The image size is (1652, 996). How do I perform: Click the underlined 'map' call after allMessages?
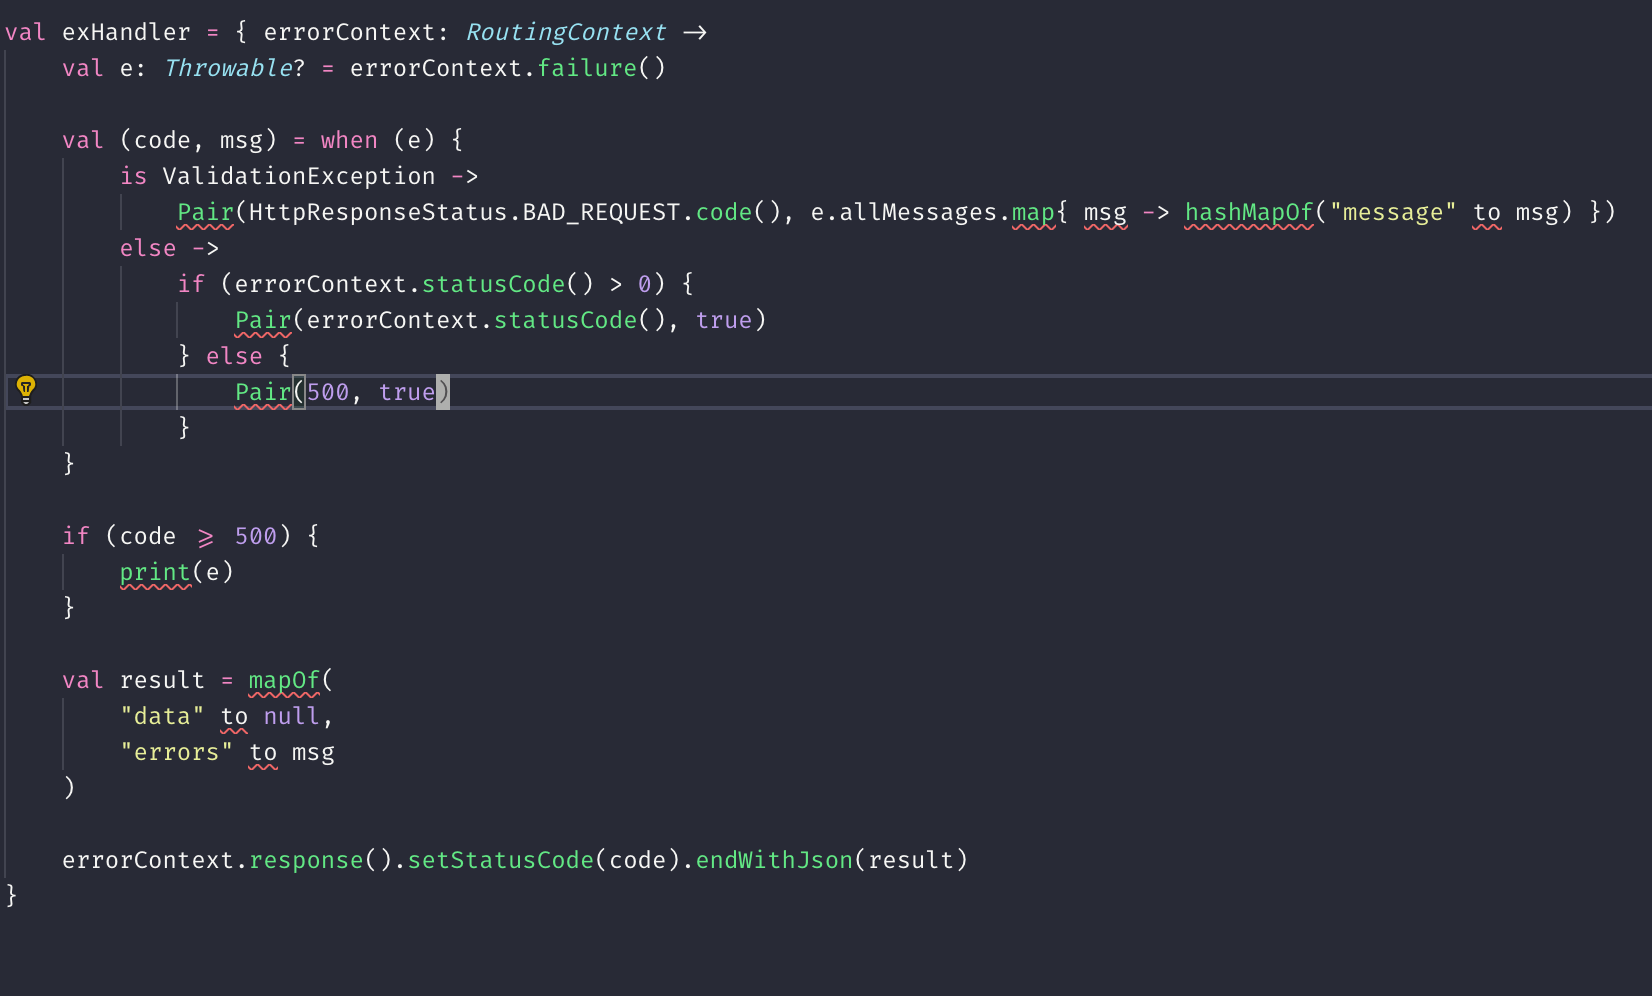pyautogui.click(x=1033, y=212)
